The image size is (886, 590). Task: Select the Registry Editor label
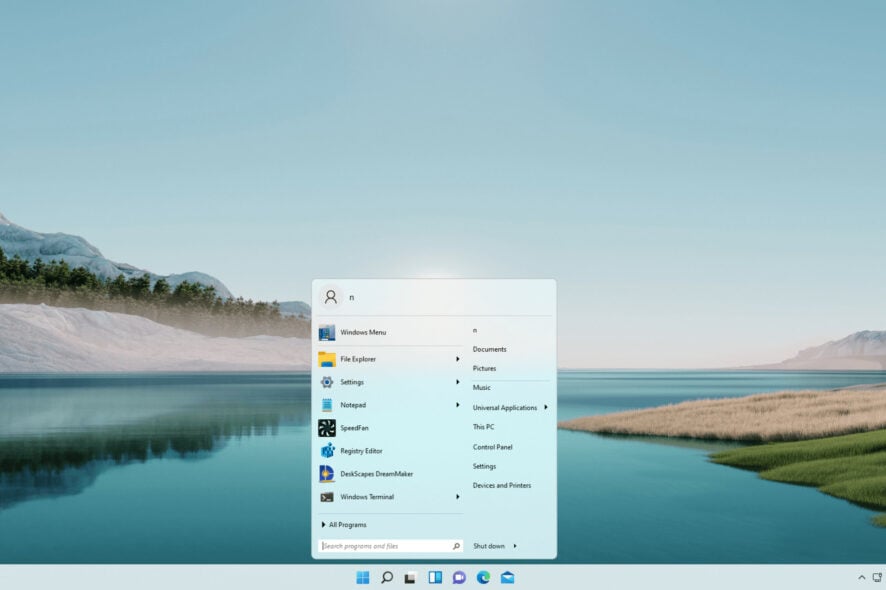361,451
